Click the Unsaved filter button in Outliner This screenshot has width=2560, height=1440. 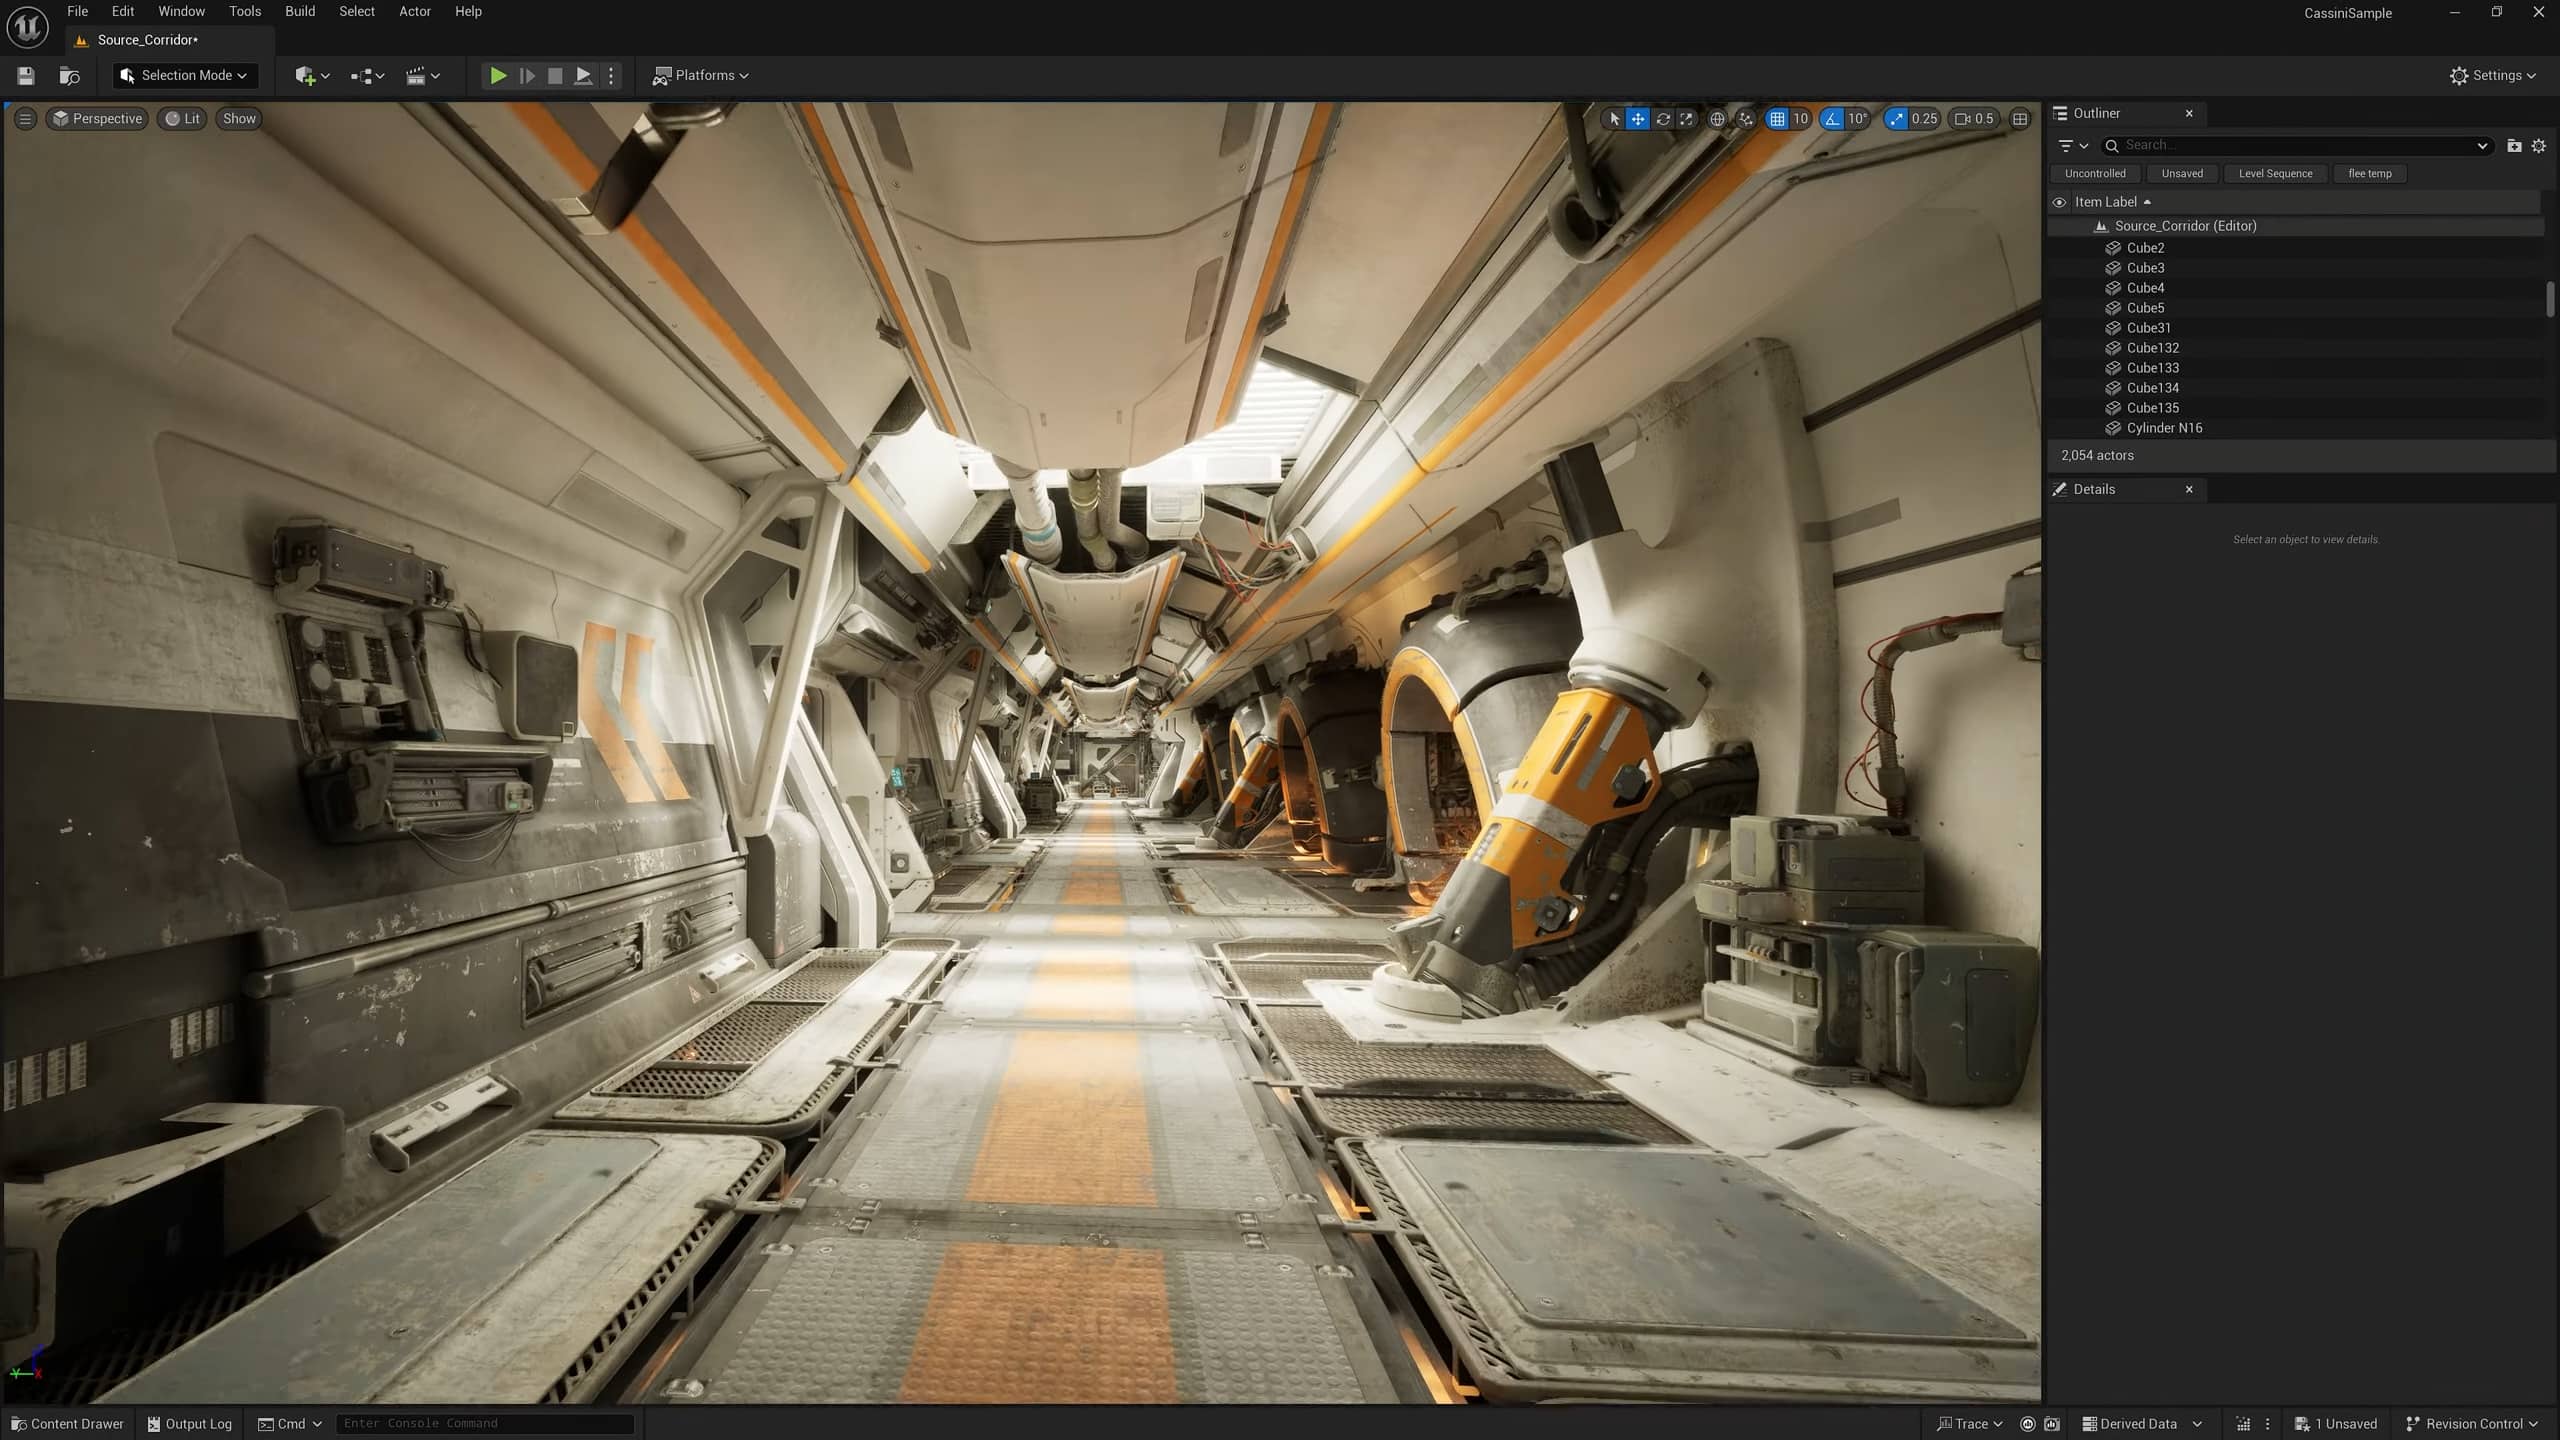[2182, 173]
